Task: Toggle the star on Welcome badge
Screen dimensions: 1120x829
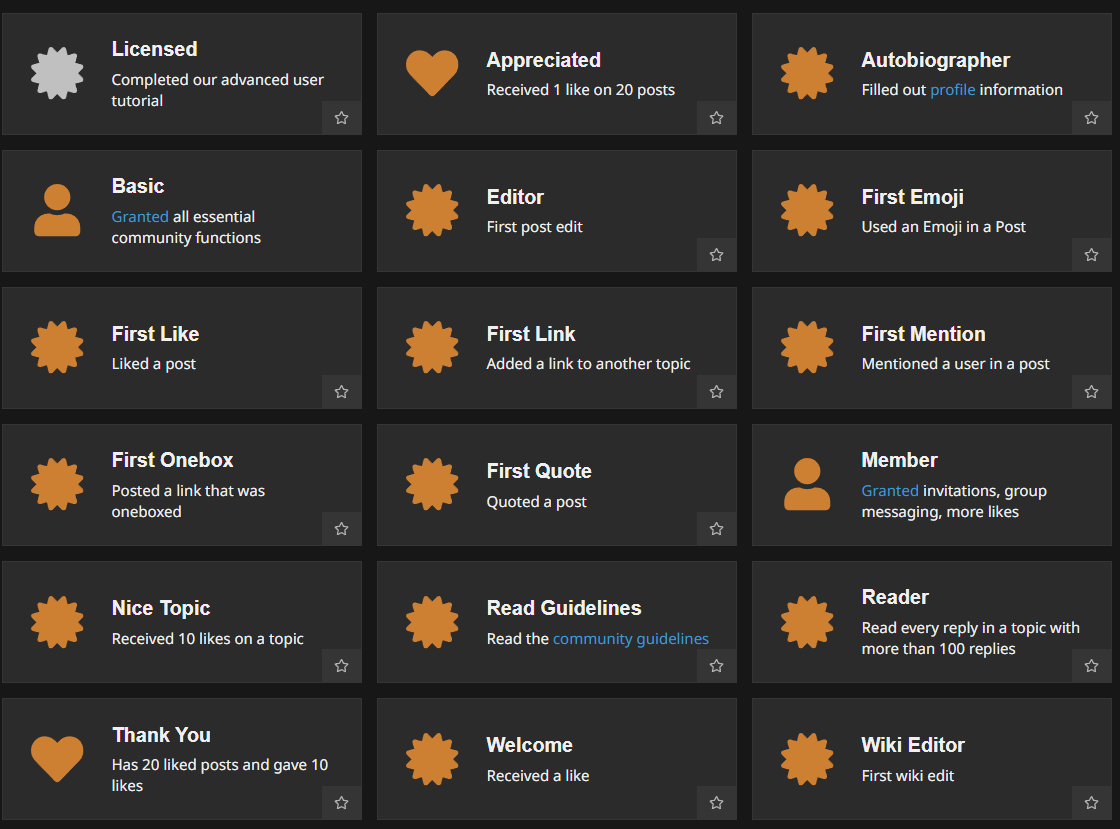Action: click(716, 803)
